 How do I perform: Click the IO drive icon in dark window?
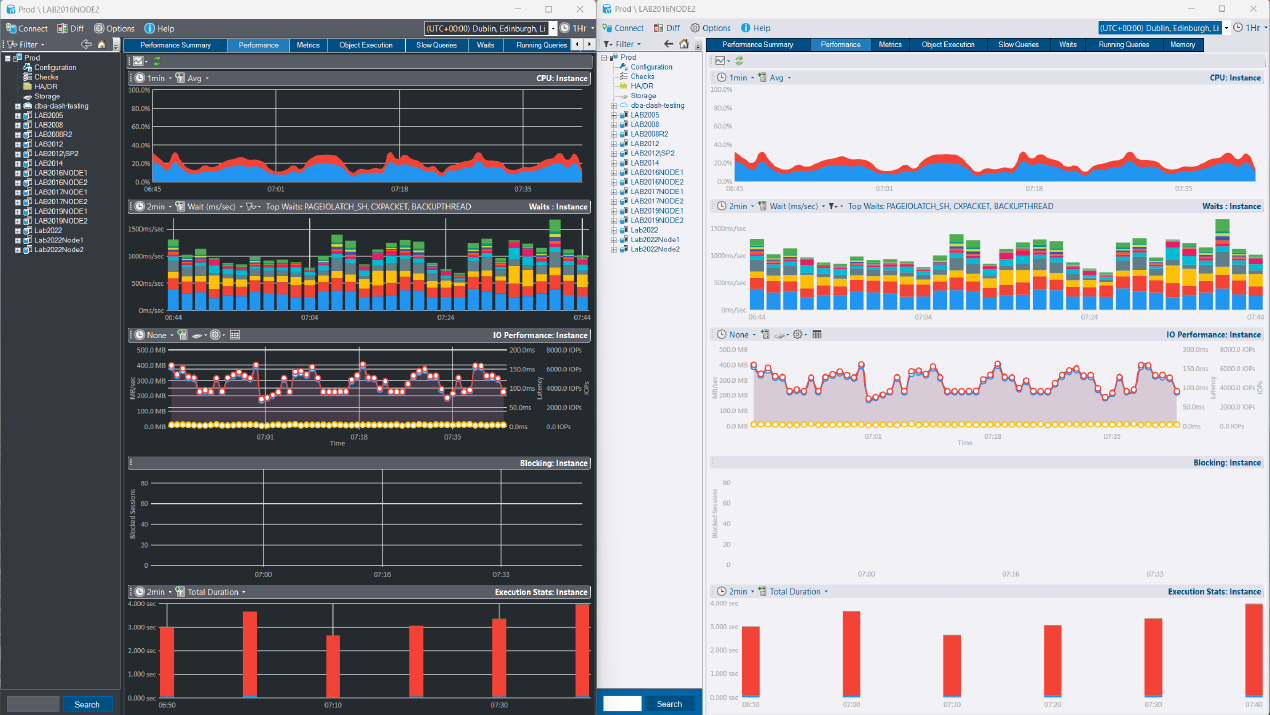pyautogui.click(x=198, y=335)
